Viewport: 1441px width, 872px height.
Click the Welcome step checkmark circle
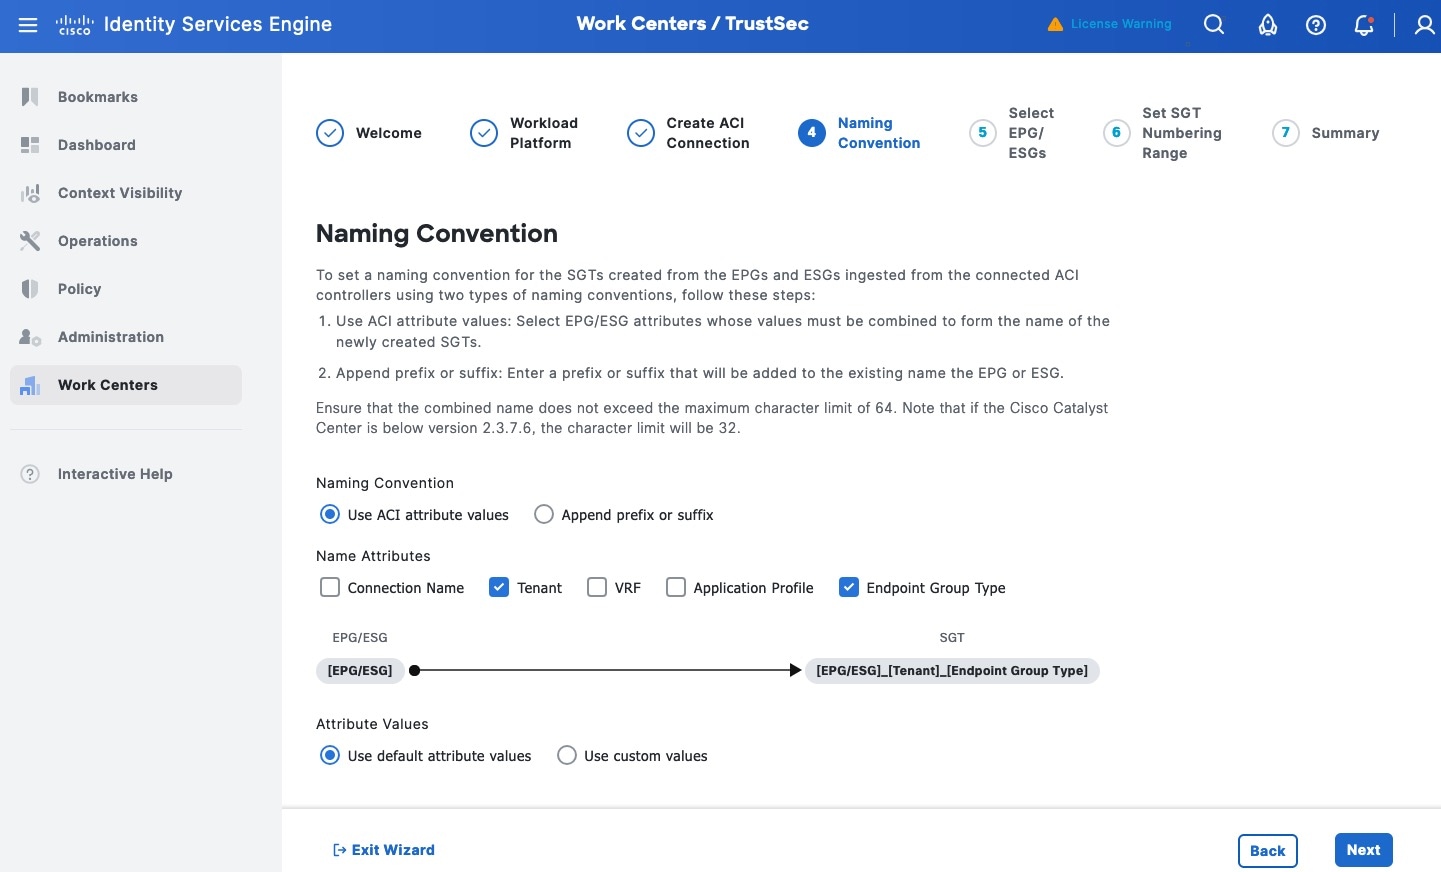click(x=330, y=133)
